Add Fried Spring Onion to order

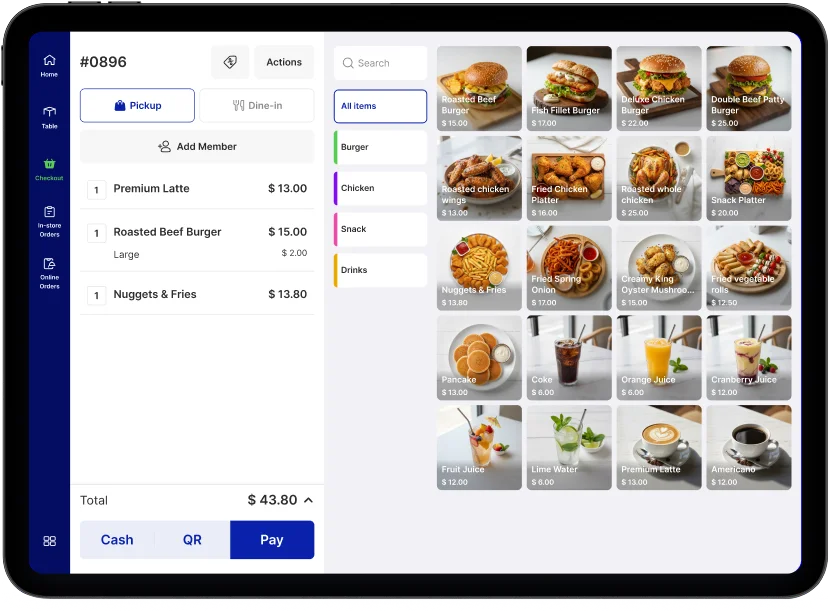pos(569,268)
